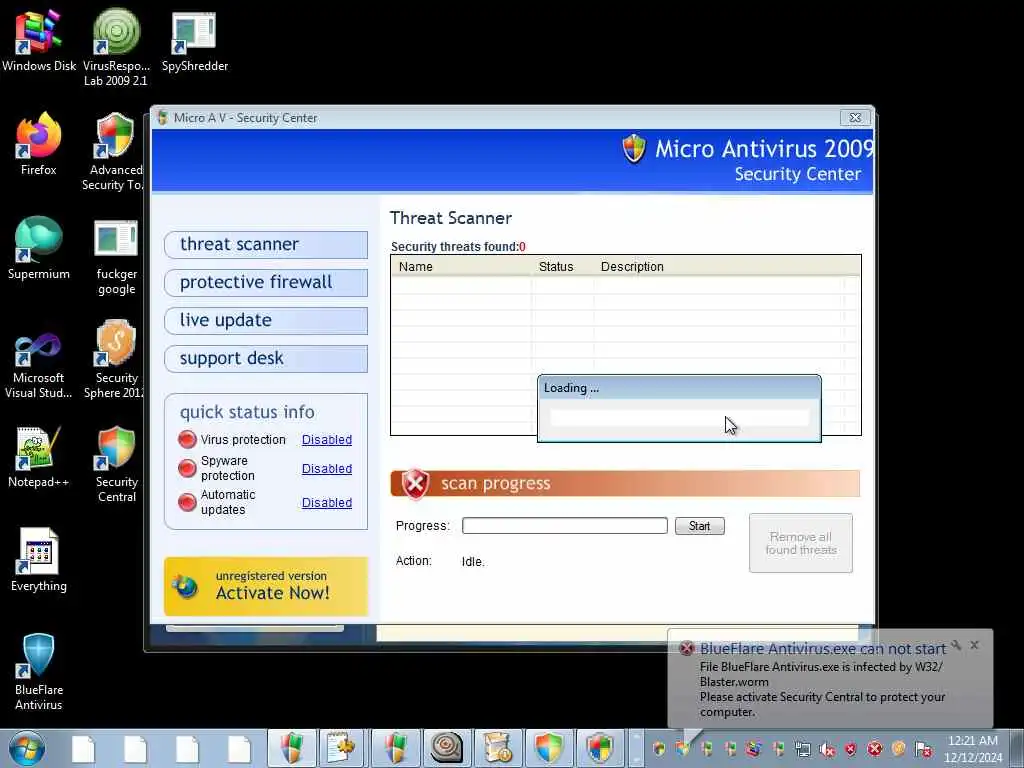Open the box-with-clock taskbar item
The width and height of the screenshot is (1024, 768).
click(498, 748)
